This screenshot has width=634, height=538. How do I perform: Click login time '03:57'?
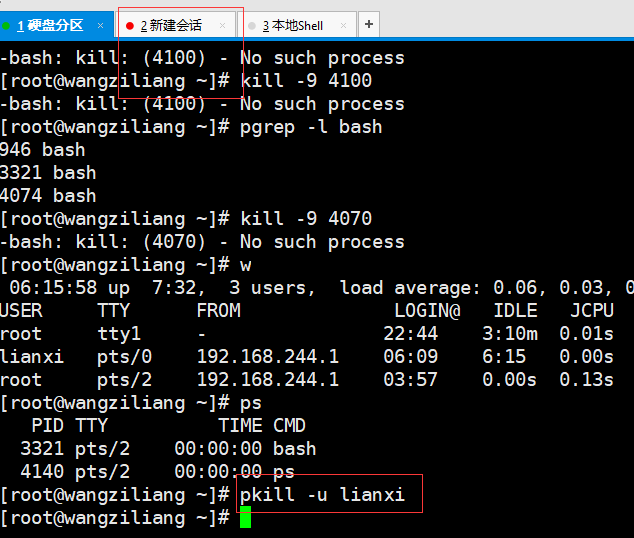point(410,380)
